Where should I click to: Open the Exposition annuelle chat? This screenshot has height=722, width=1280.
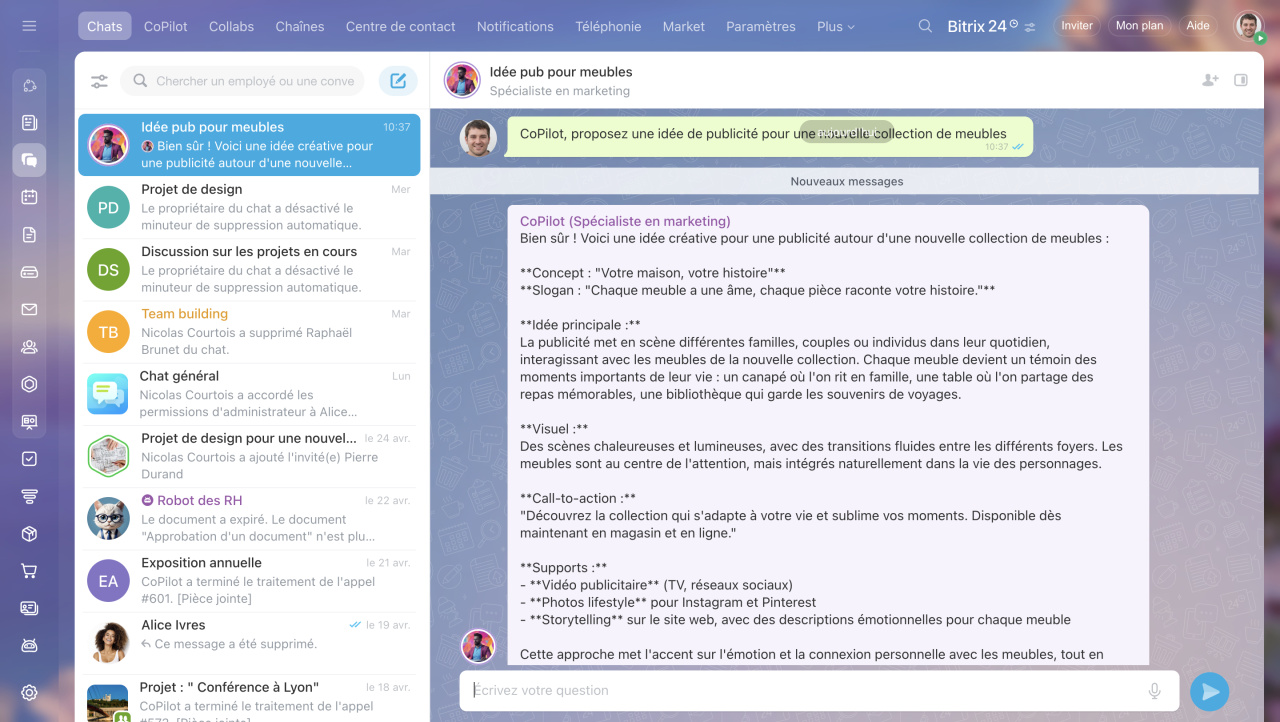click(x=249, y=580)
